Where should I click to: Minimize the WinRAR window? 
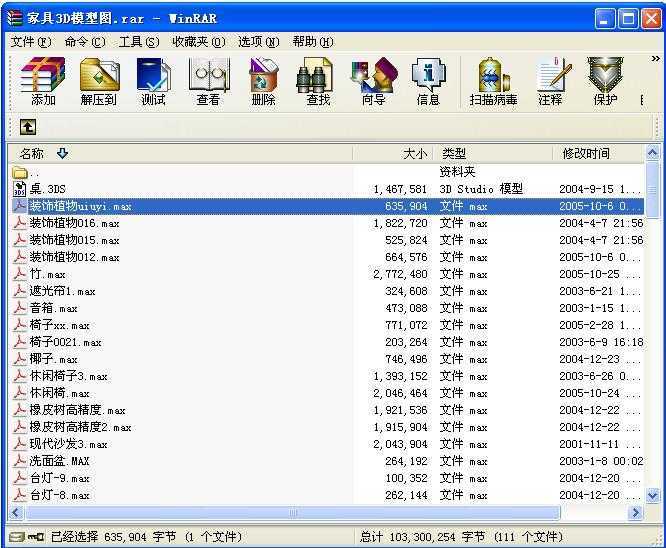pyautogui.click(x=605, y=19)
